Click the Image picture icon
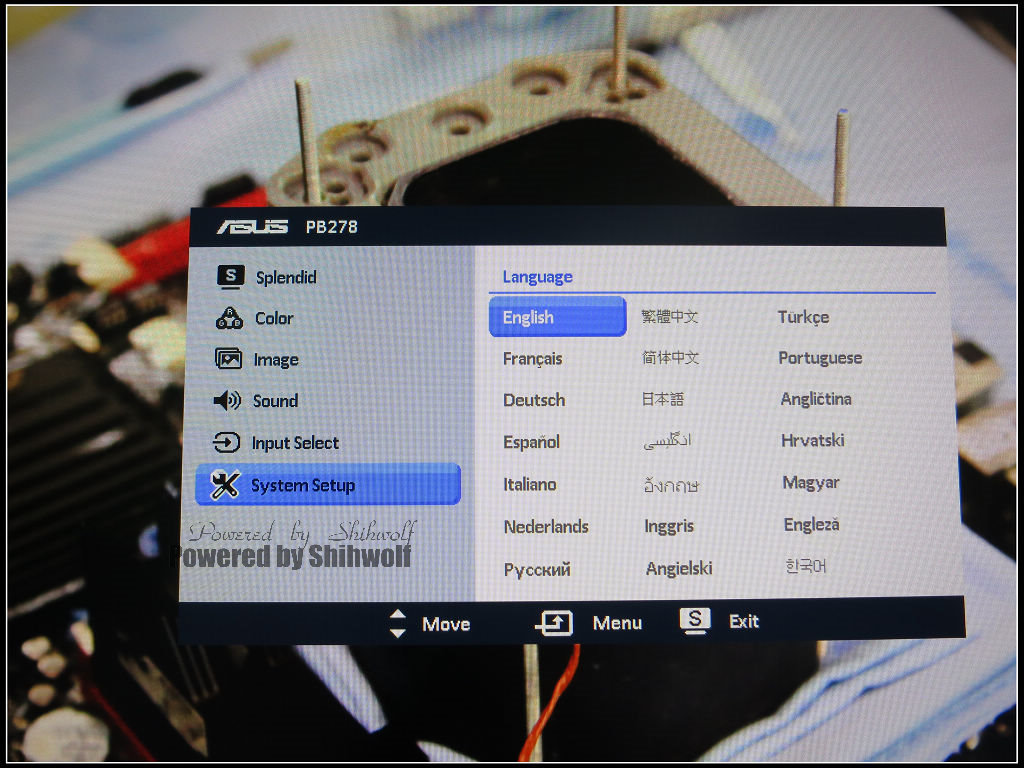The image size is (1024, 768). pos(229,359)
